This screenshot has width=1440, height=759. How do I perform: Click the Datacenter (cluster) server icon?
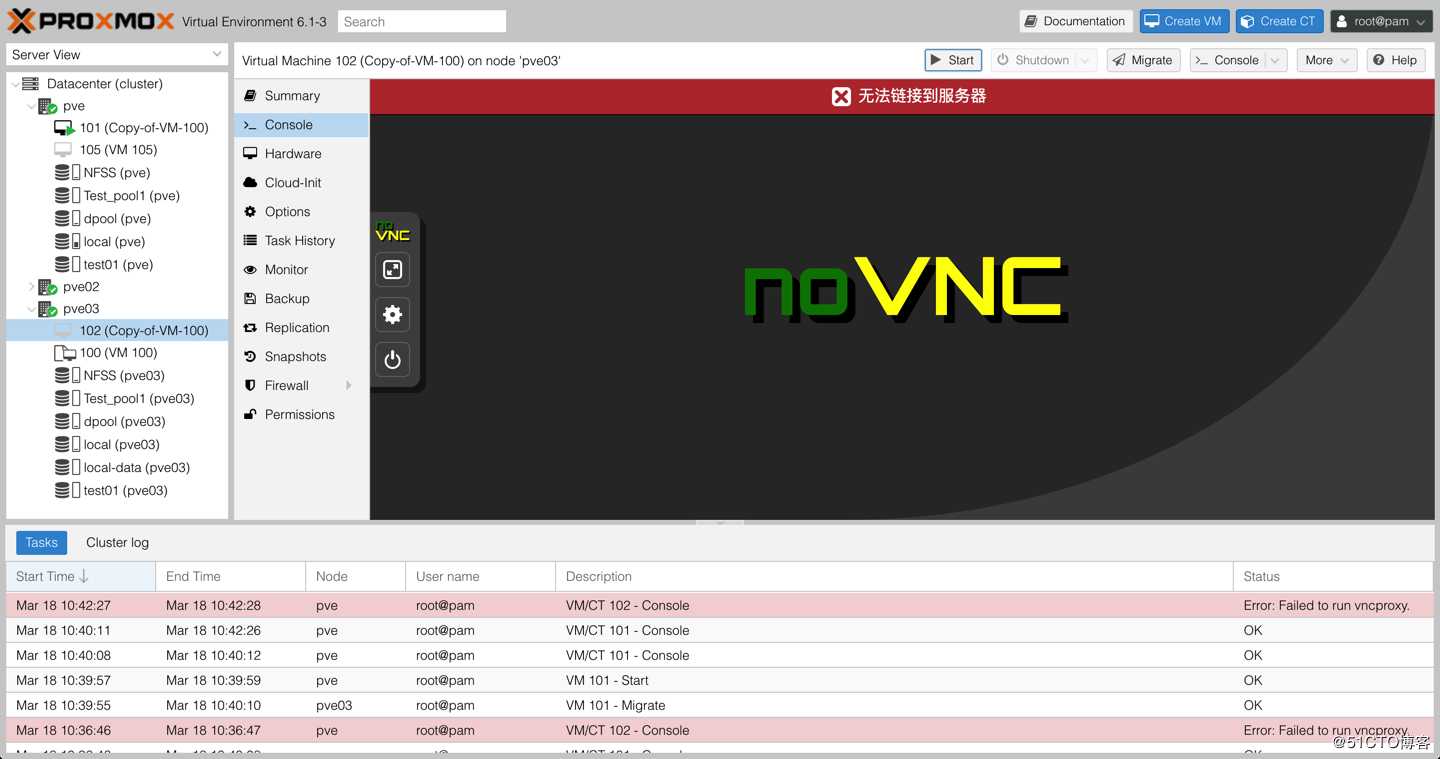coord(30,84)
